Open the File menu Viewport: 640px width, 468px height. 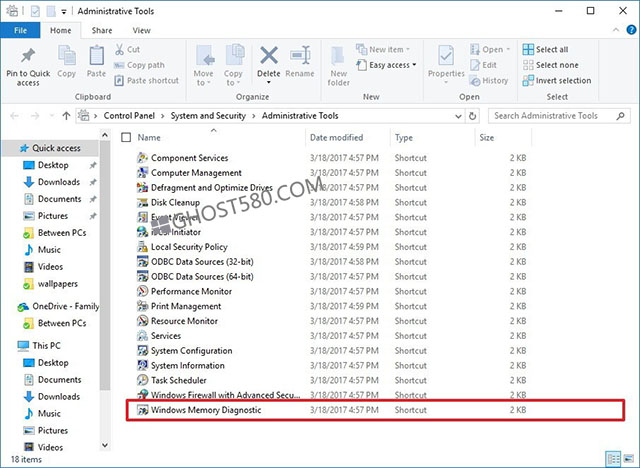click(x=20, y=30)
